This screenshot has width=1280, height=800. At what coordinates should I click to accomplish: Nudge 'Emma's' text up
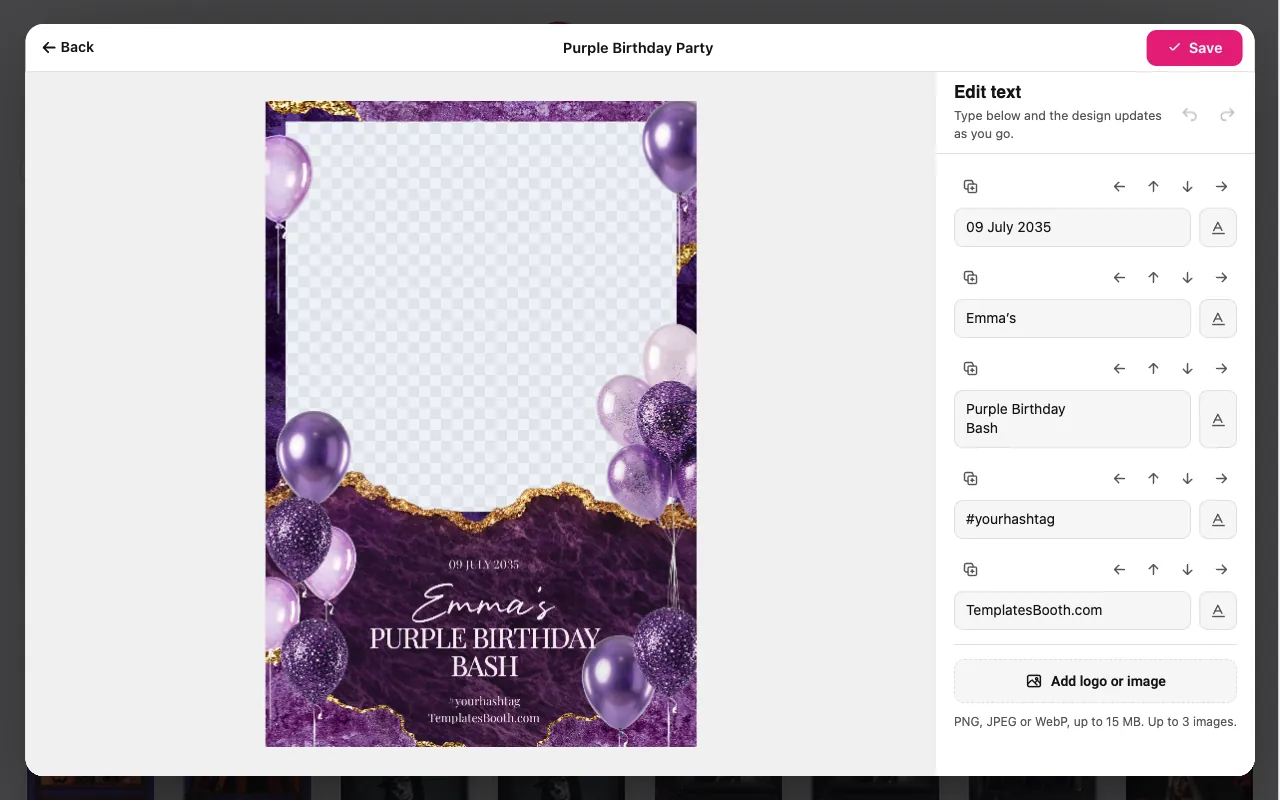(x=1153, y=278)
